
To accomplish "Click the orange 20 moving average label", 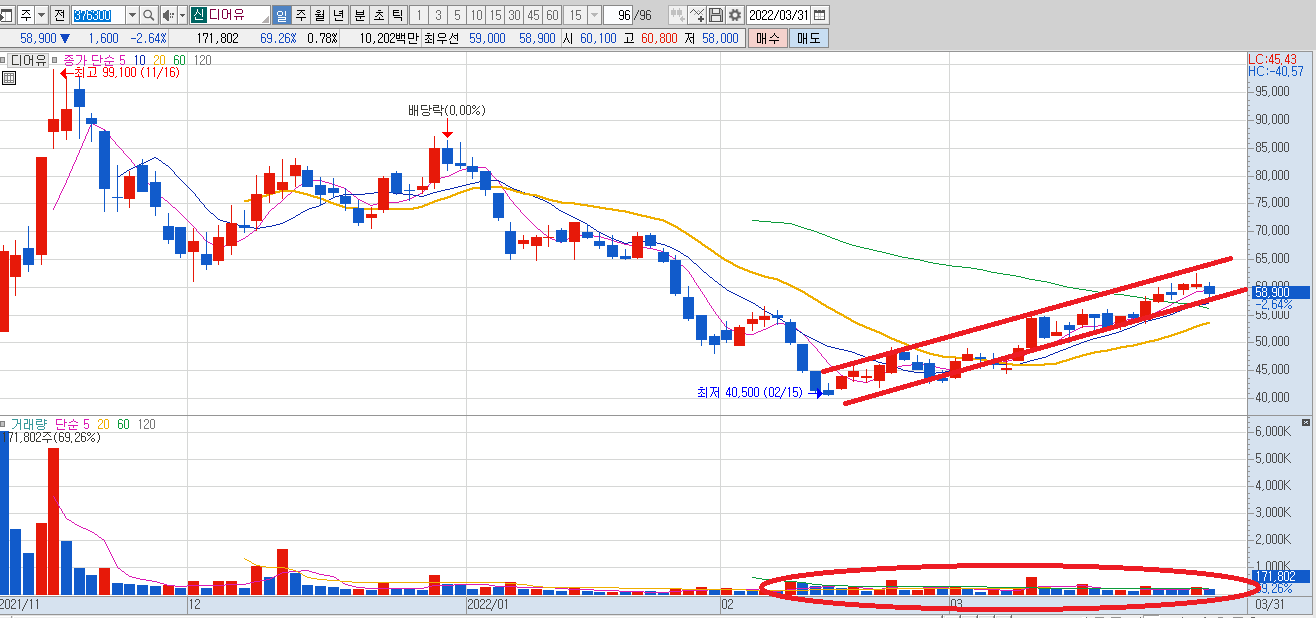I will pyautogui.click(x=160, y=60).
